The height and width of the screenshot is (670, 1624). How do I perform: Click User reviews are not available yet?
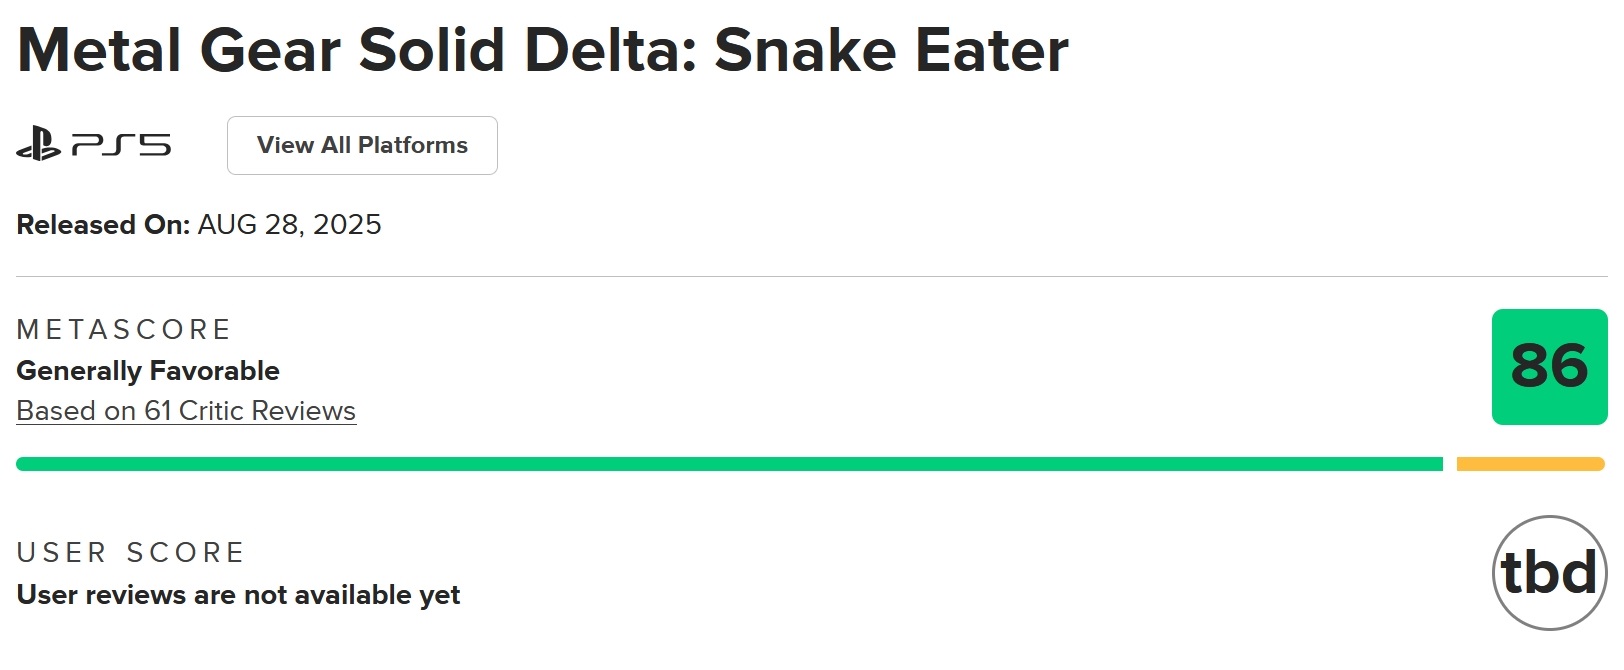point(238,595)
